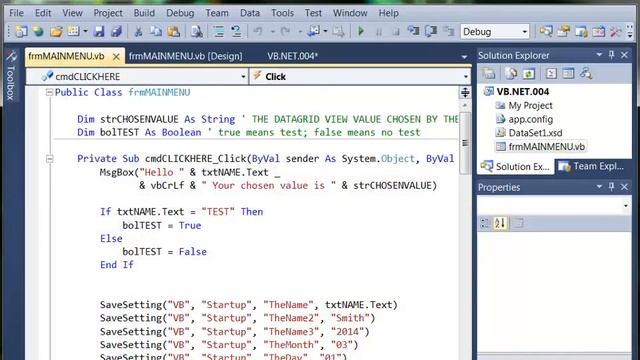Click the Step Over icon
Image resolution: width=640 pixels, height=360 pixels.
431,31
